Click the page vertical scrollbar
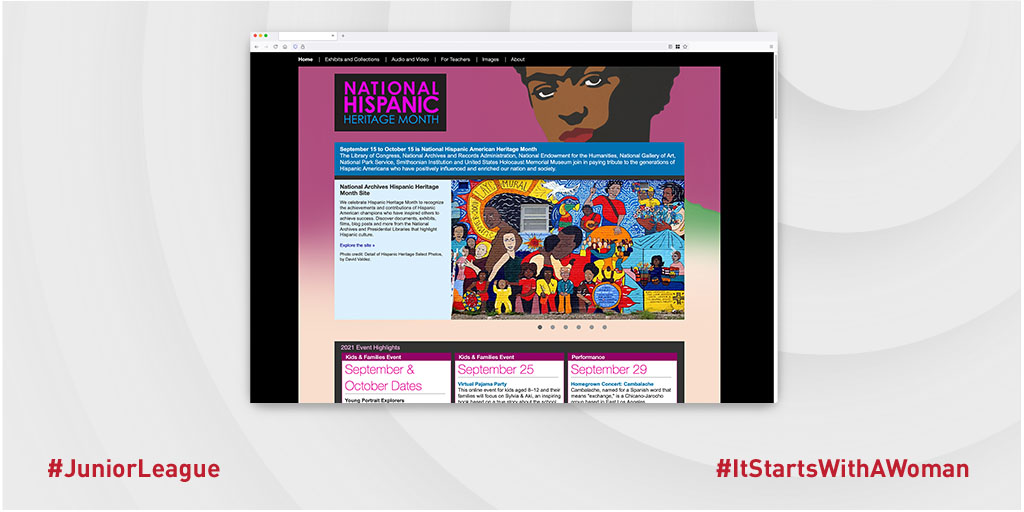1024x512 pixels. pos(775,85)
